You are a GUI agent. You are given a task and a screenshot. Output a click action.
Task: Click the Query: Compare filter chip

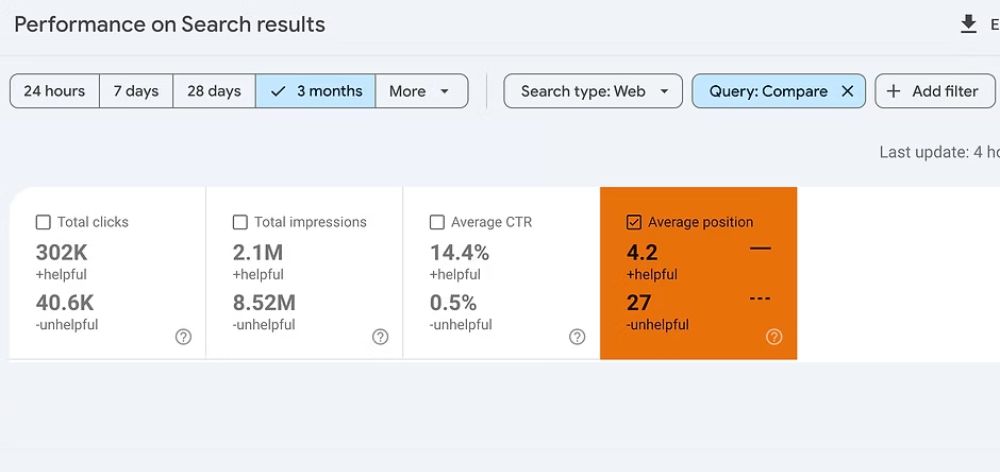[768, 91]
